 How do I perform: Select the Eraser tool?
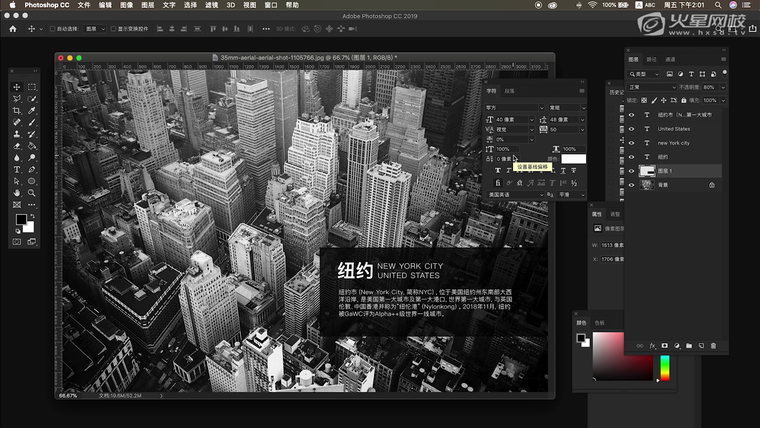pos(17,146)
